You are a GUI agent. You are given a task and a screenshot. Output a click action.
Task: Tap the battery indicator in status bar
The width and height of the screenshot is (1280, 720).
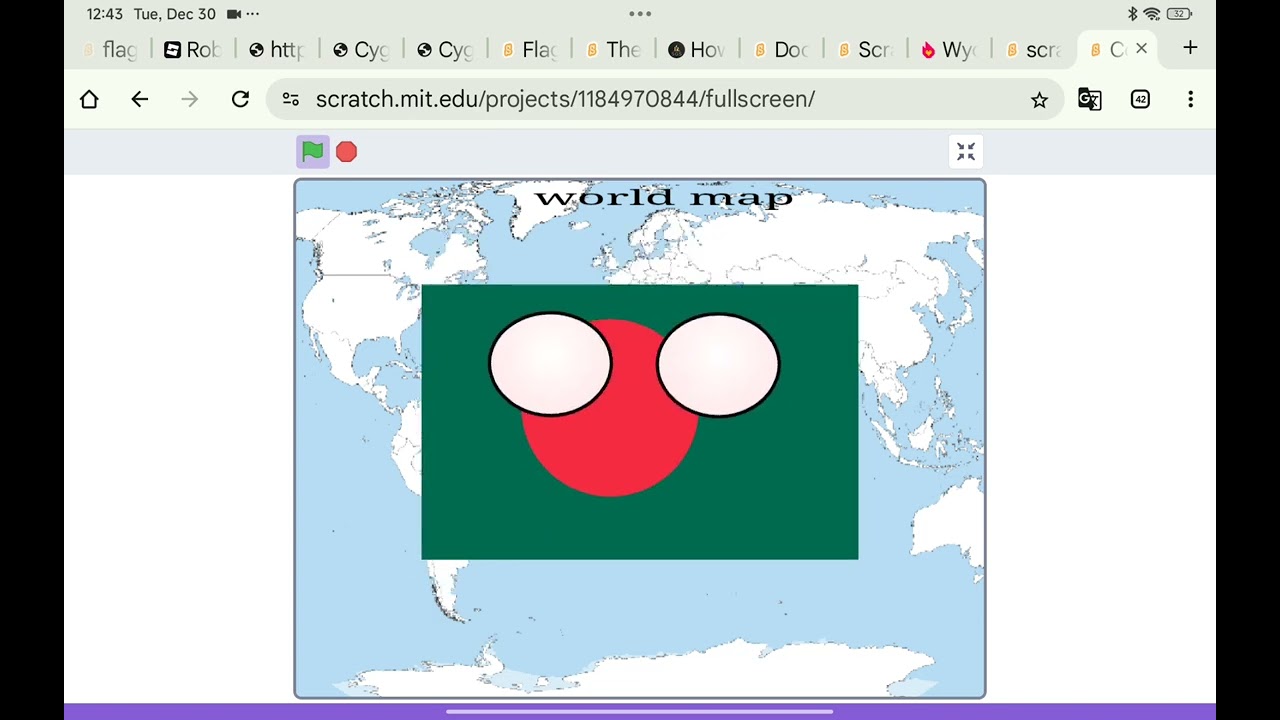(1179, 14)
